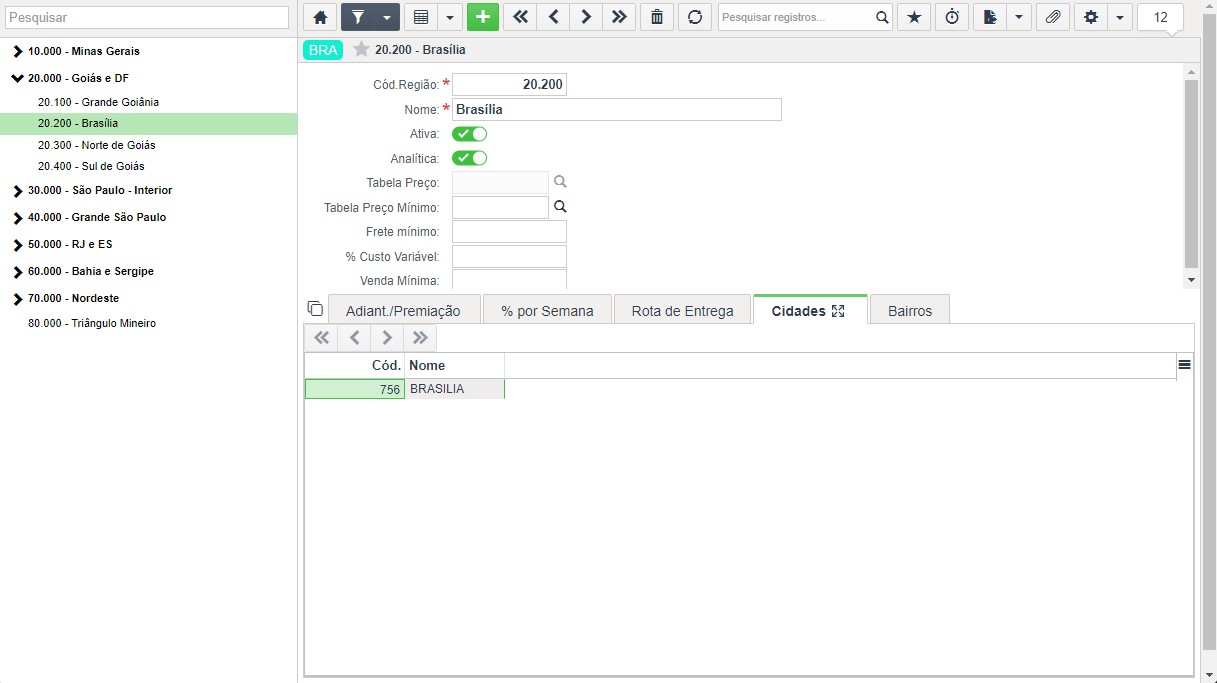The height and width of the screenshot is (683, 1217).
Task: Mark Brasília as favorite with gray star
Action: point(361,49)
